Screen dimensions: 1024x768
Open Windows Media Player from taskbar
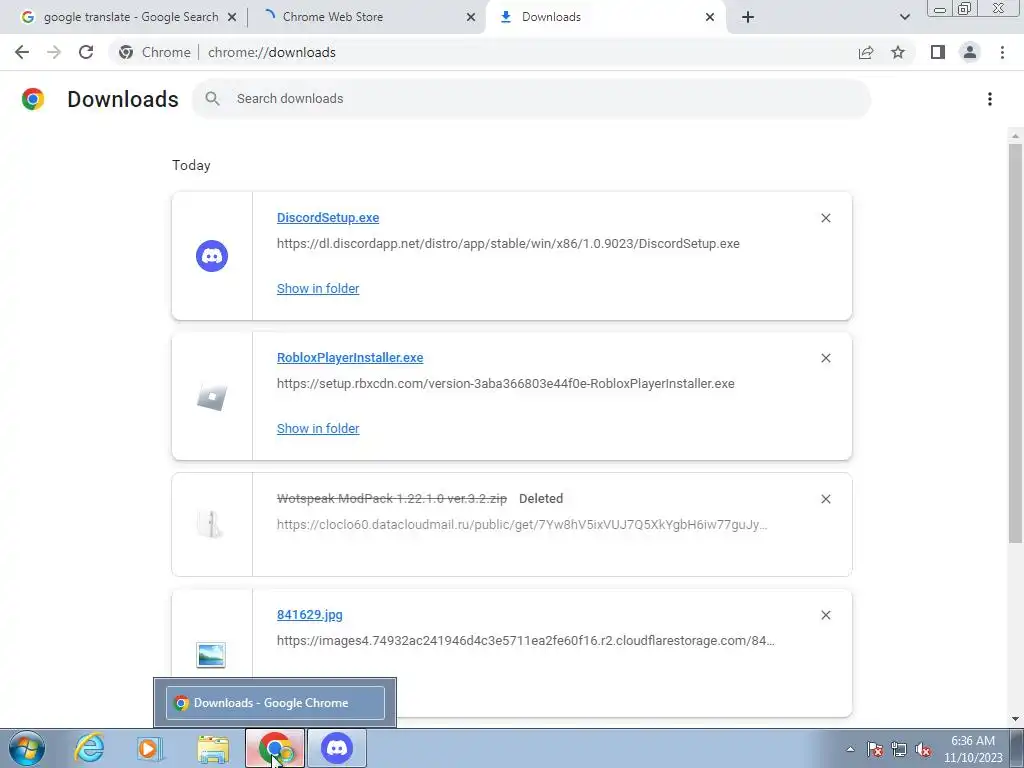tap(150, 748)
